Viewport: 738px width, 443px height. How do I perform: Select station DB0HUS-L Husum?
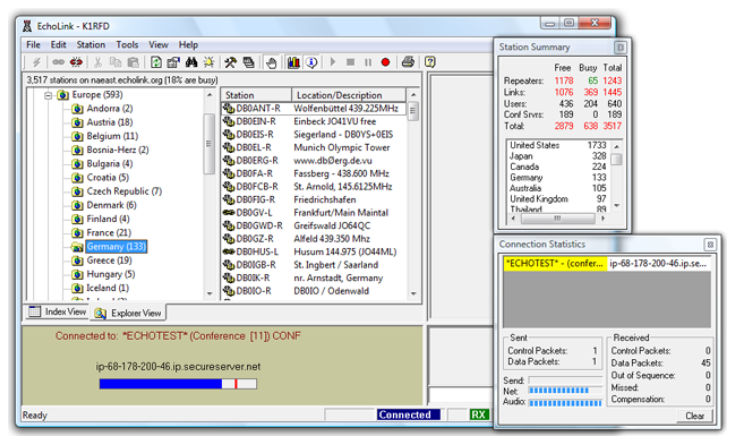pos(313,252)
